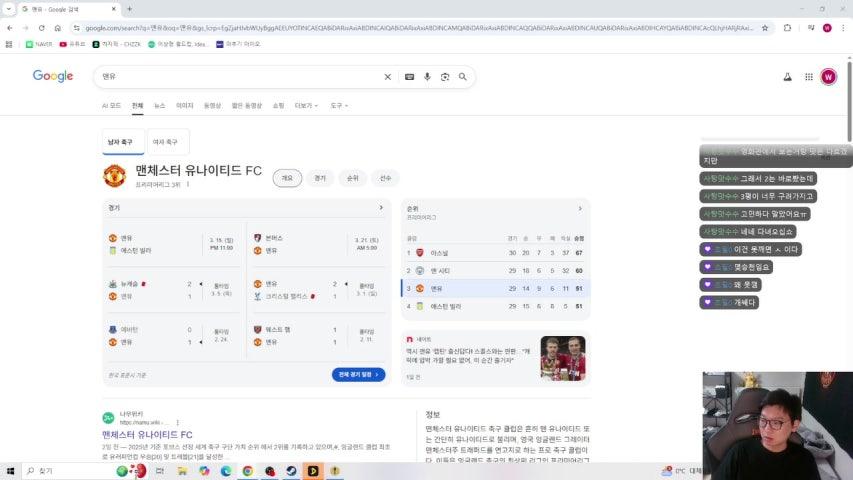Go back using the browser back arrow
This screenshot has height=480, width=853.
(x=10, y=28)
